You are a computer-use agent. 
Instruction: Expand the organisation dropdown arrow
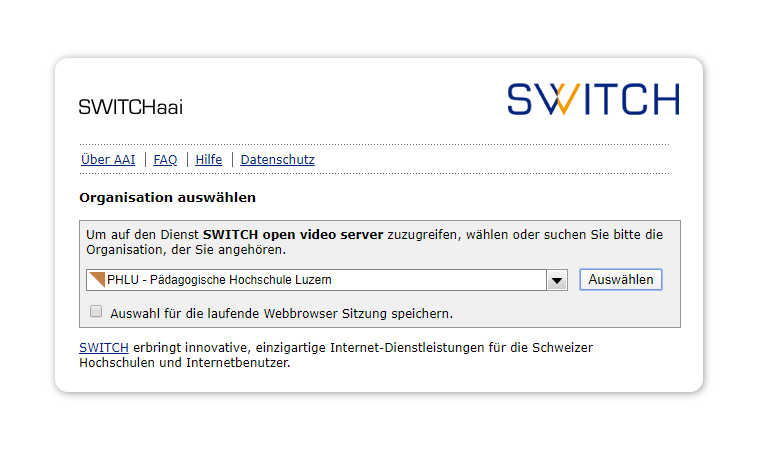(557, 280)
